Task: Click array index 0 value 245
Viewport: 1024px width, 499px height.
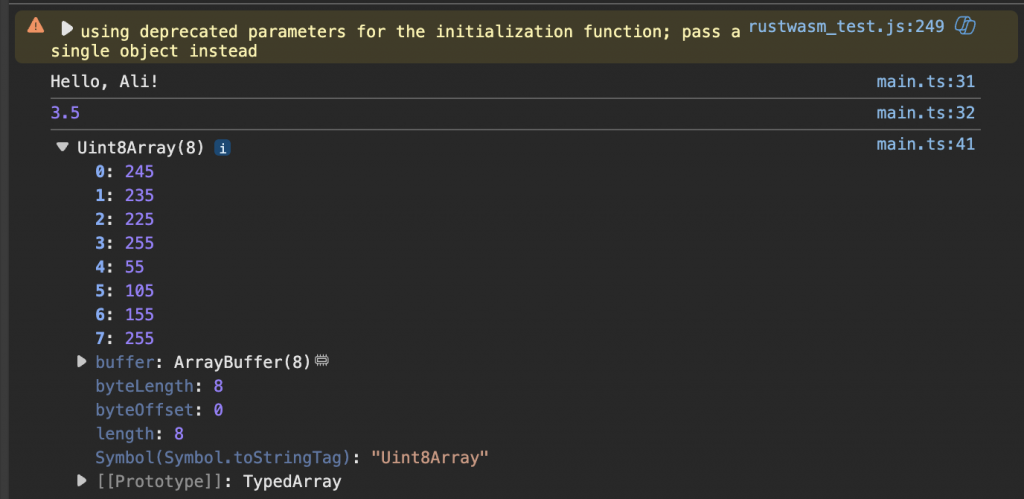Action: (139, 172)
